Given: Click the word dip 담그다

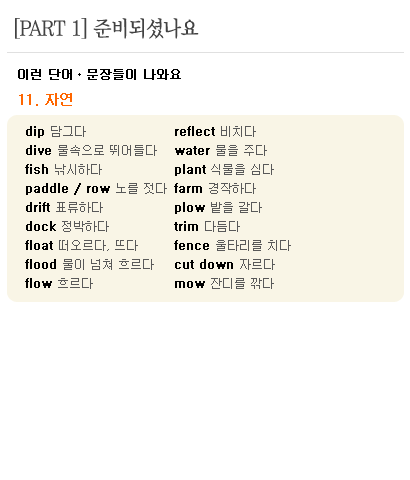Looking at the screenshot, I should (56, 131).
